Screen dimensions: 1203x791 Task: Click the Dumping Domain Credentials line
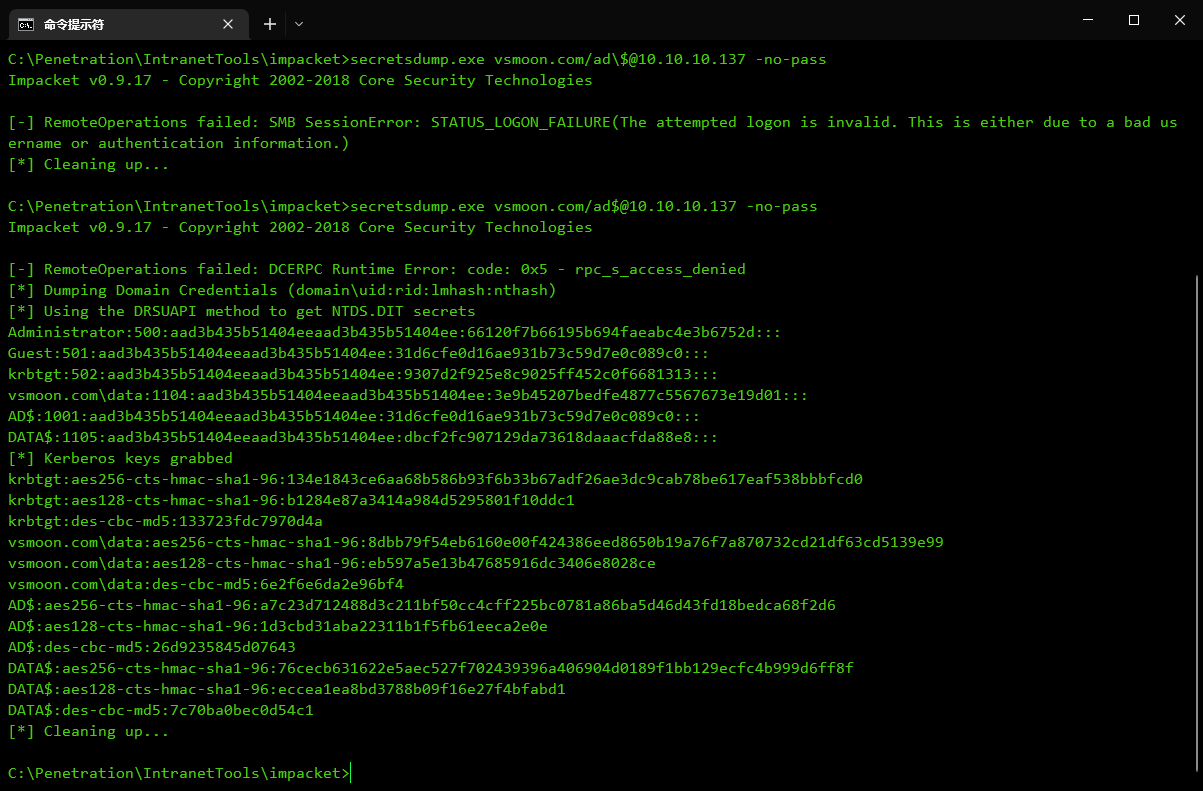pyautogui.click(x=282, y=290)
